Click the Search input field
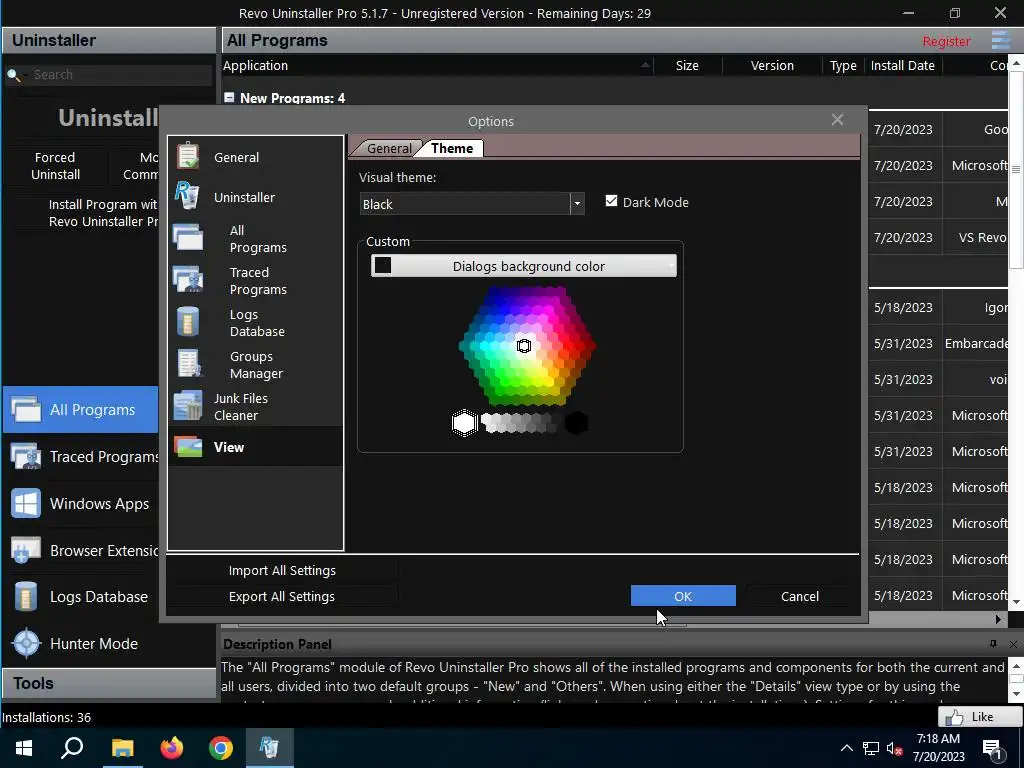 [x=121, y=75]
